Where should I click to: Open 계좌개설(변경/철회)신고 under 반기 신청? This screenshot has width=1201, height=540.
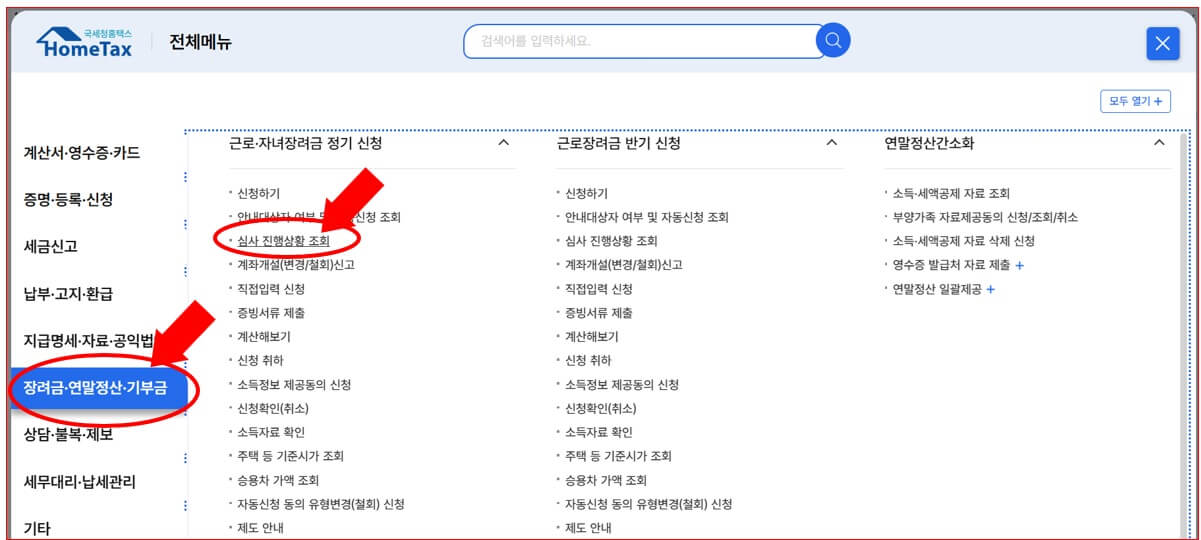tap(623, 265)
